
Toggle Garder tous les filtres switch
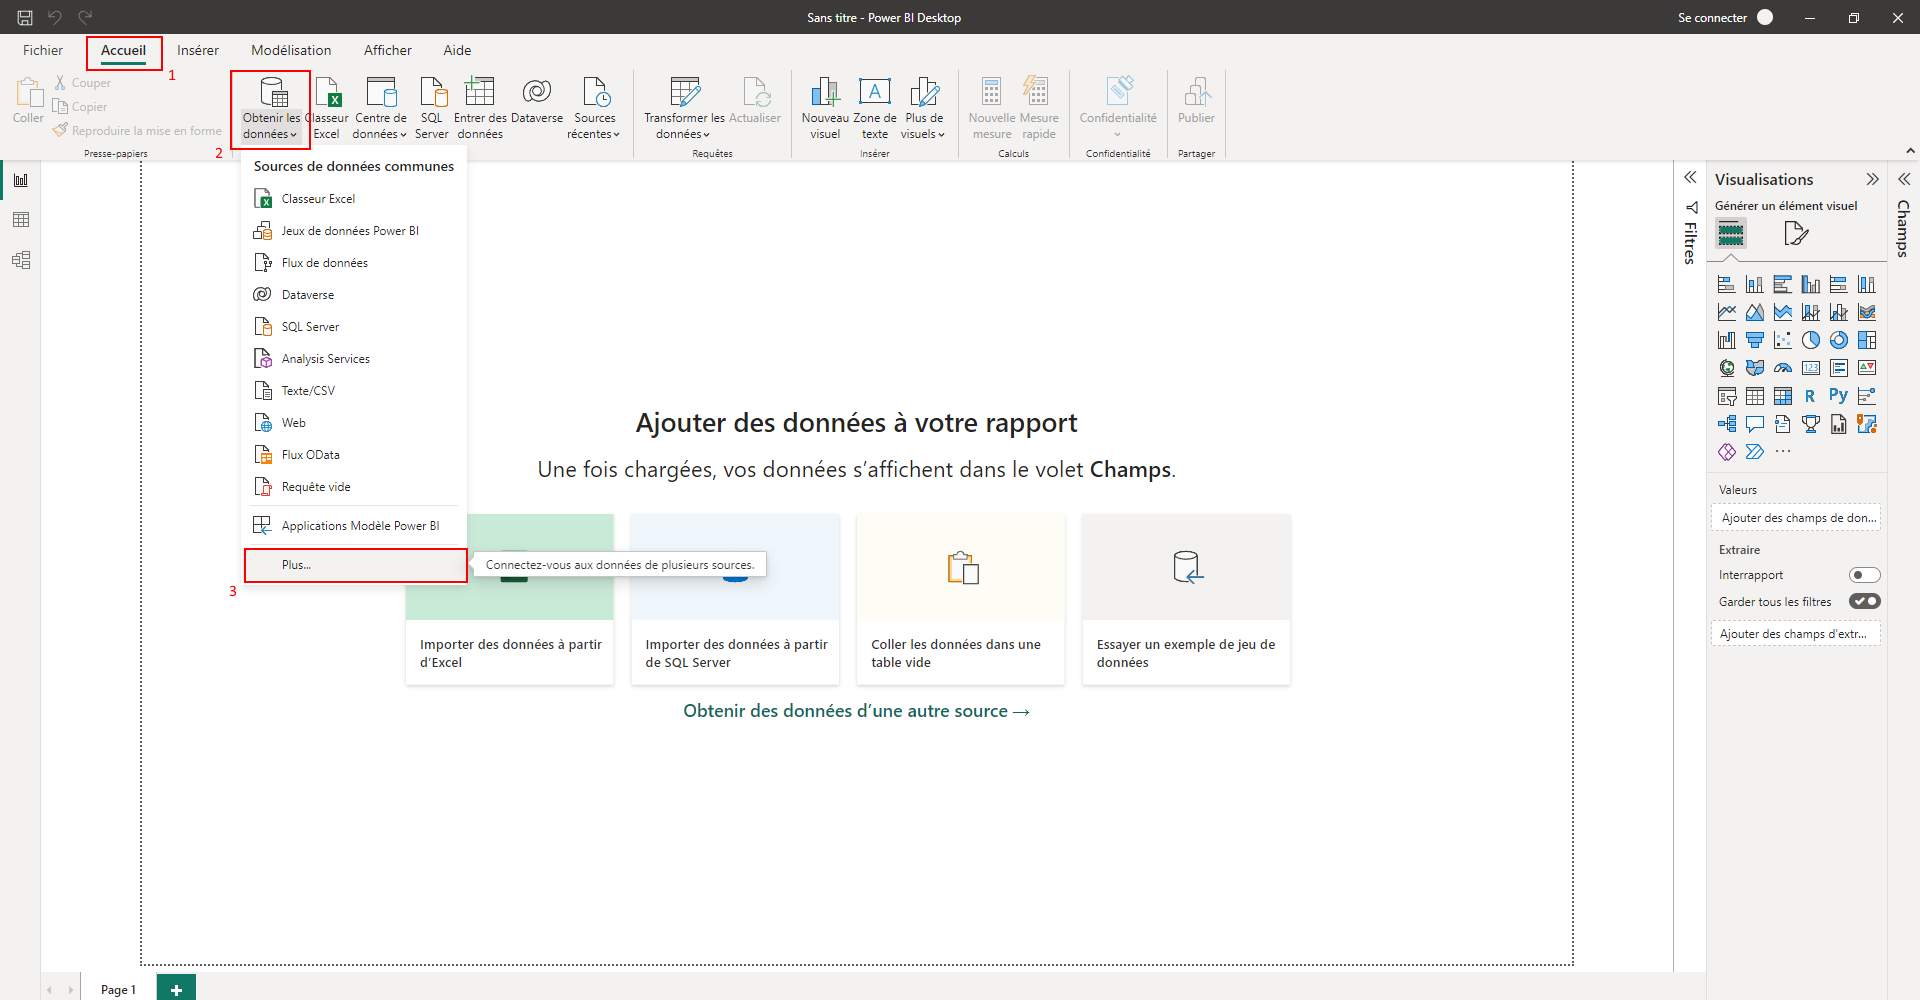pos(1864,601)
